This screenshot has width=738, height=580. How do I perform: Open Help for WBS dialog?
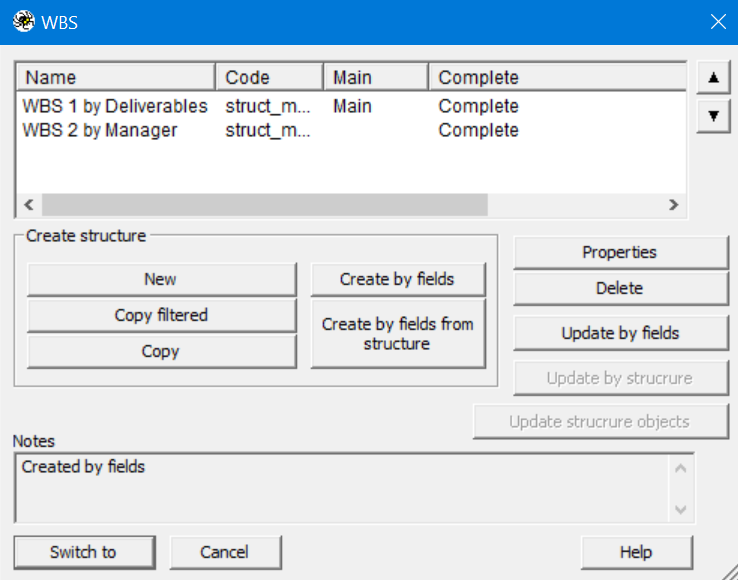pyautogui.click(x=637, y=552)
